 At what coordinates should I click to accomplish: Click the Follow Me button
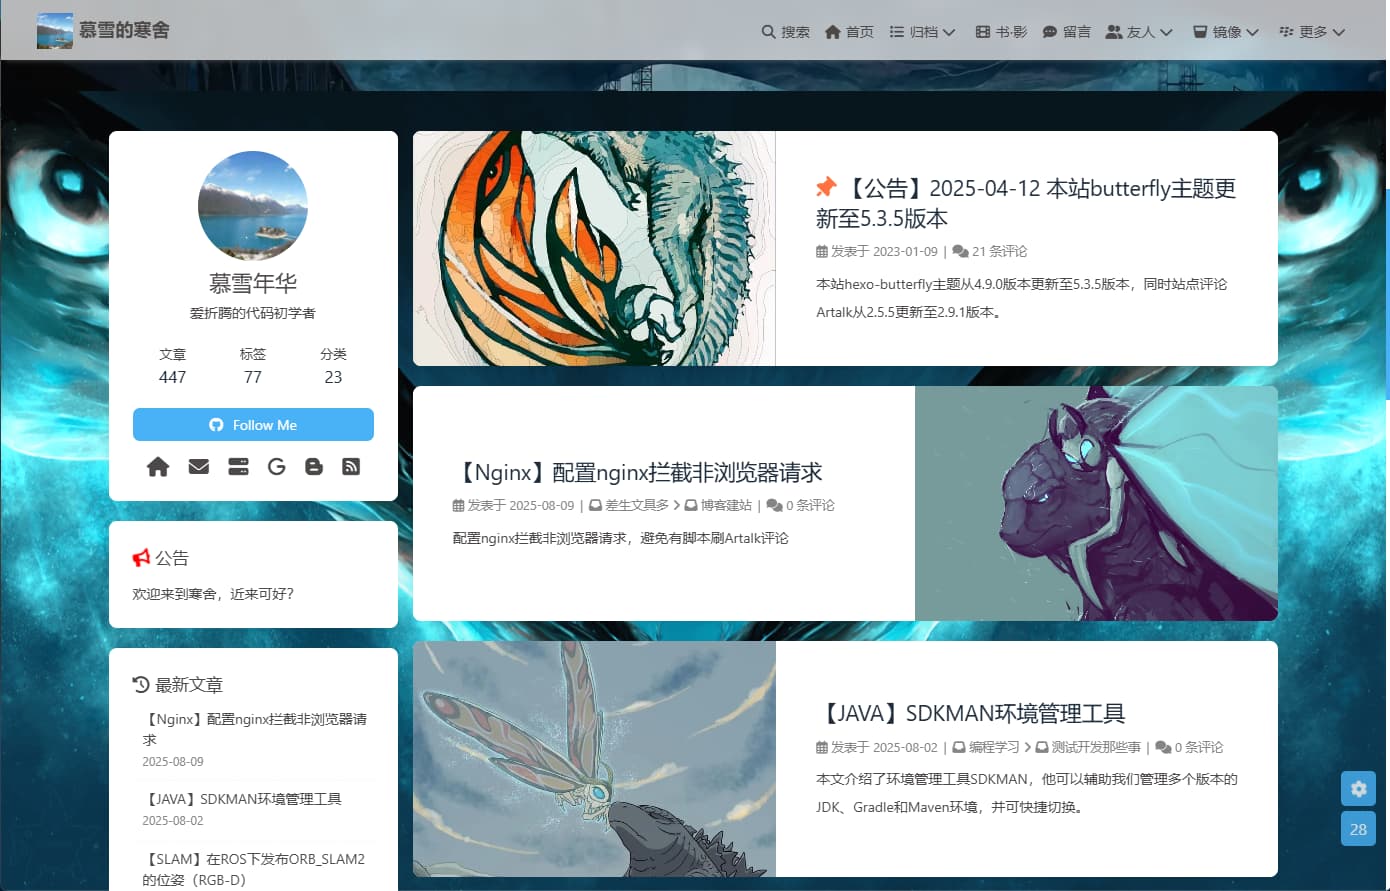[253, 425]
